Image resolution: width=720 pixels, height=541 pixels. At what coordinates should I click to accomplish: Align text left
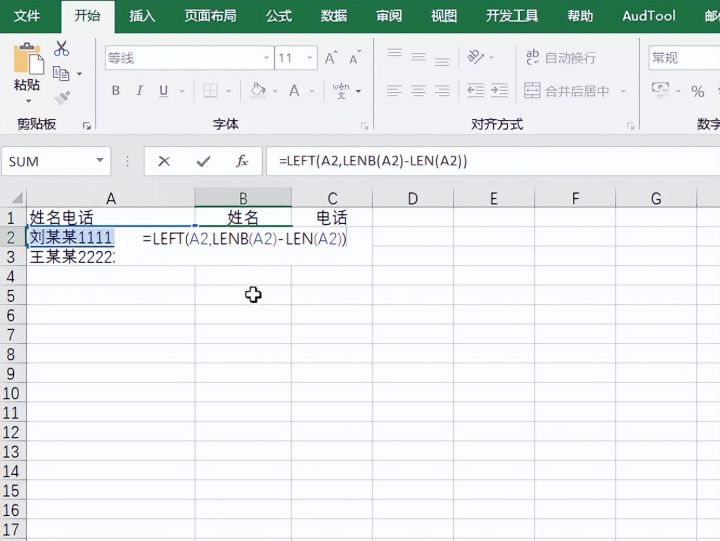point(394,90)
